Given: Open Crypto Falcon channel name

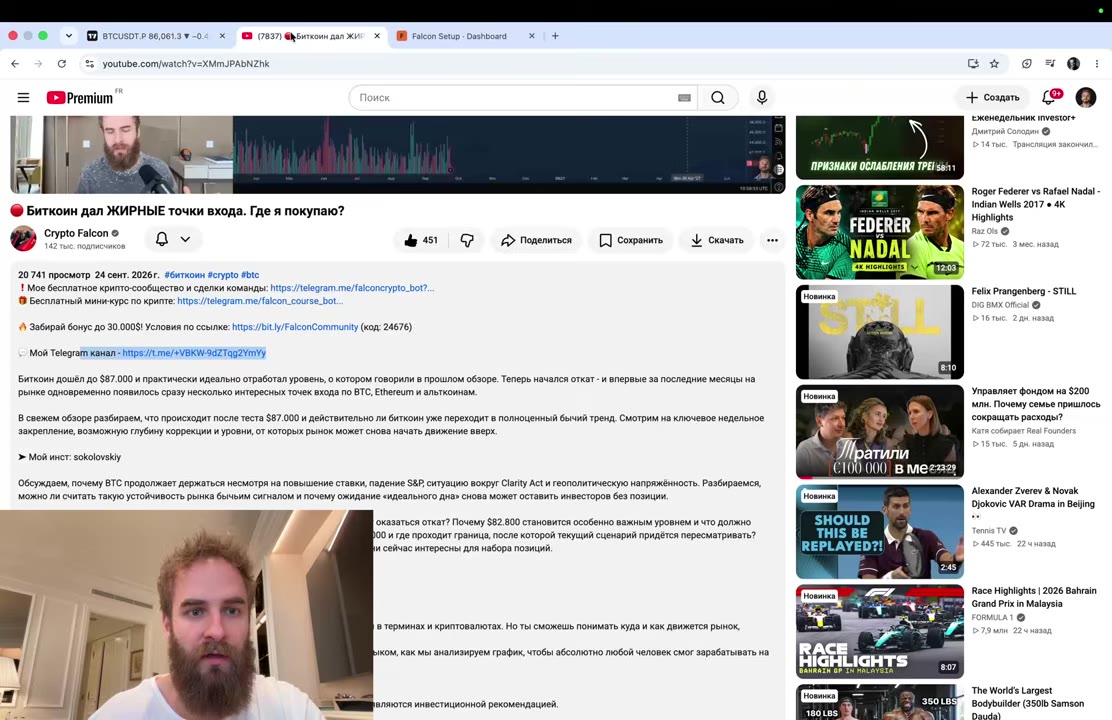Looking at the screenshot, I should pyautogui.click(x=76, y=233).
